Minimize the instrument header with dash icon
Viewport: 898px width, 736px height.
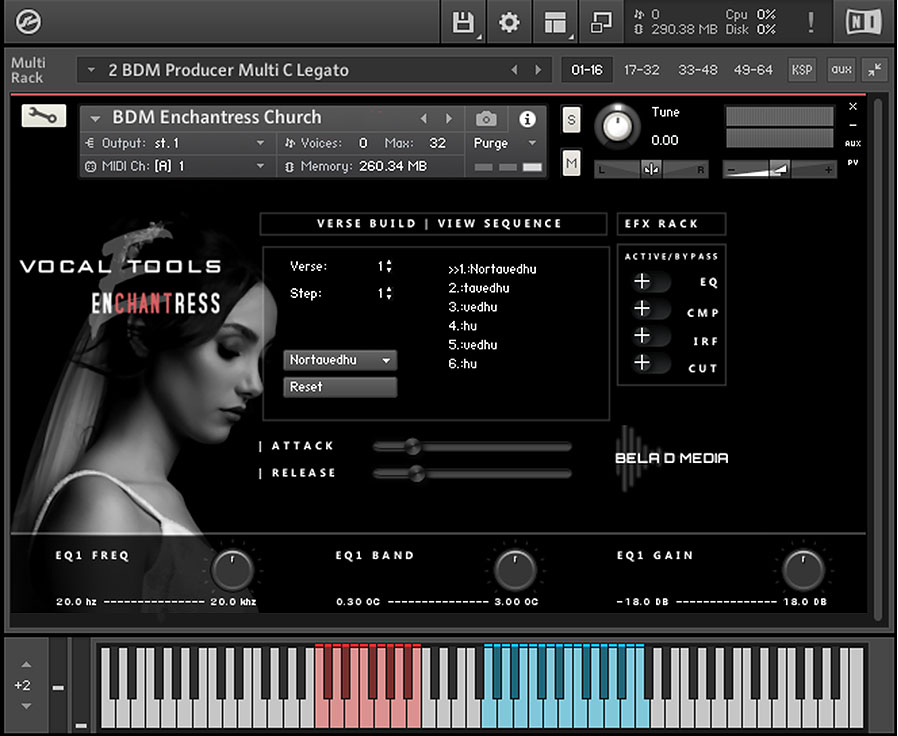click(853, 125)
